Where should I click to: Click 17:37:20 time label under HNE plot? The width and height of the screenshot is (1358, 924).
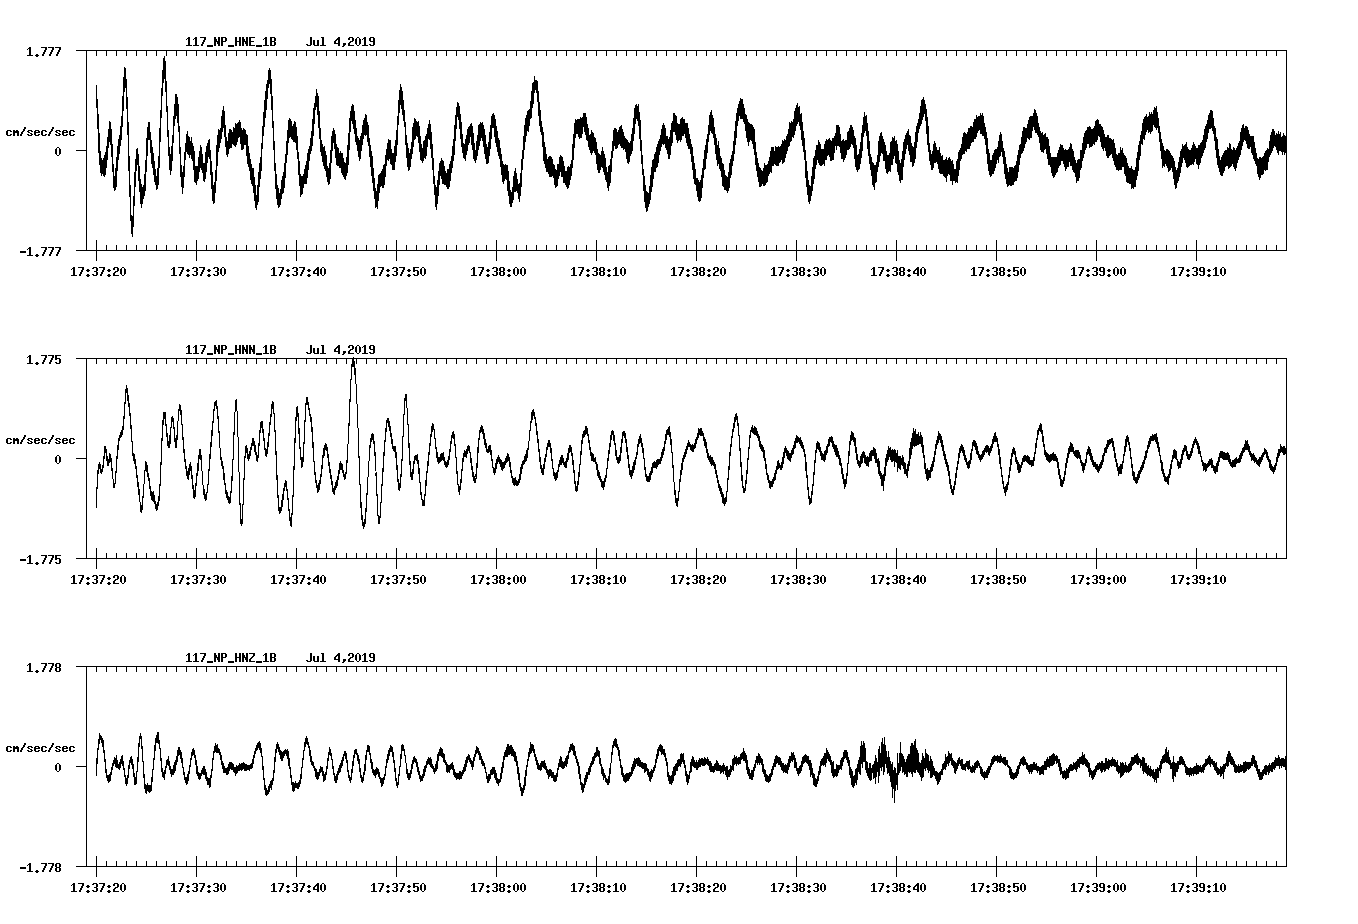[98, 271]
